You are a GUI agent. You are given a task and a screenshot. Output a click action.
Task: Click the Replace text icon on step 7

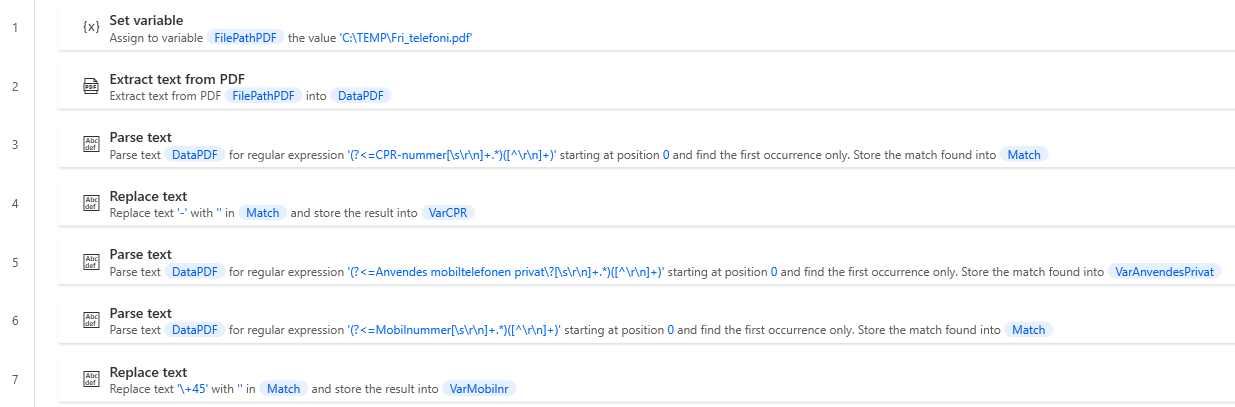(x=91, y=380)
